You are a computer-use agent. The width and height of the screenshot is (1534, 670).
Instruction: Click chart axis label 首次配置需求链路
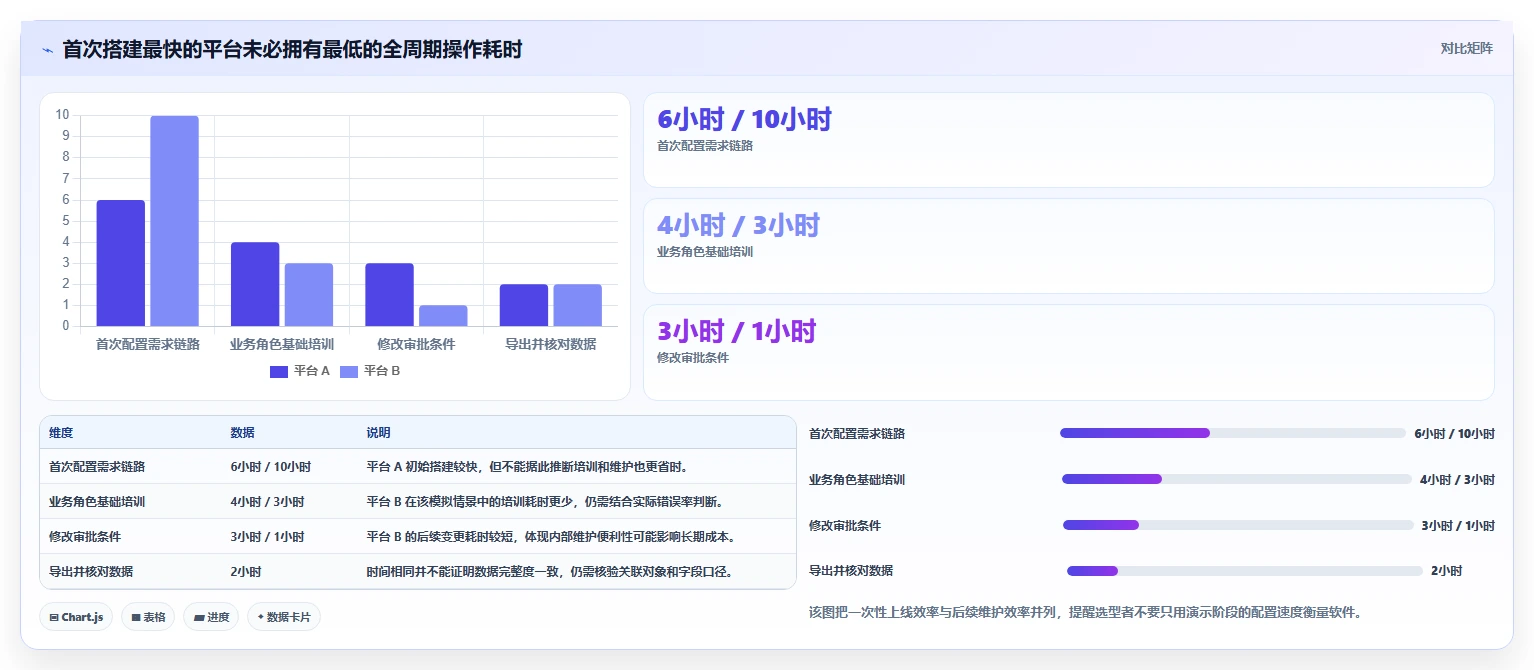coord(148,344)
